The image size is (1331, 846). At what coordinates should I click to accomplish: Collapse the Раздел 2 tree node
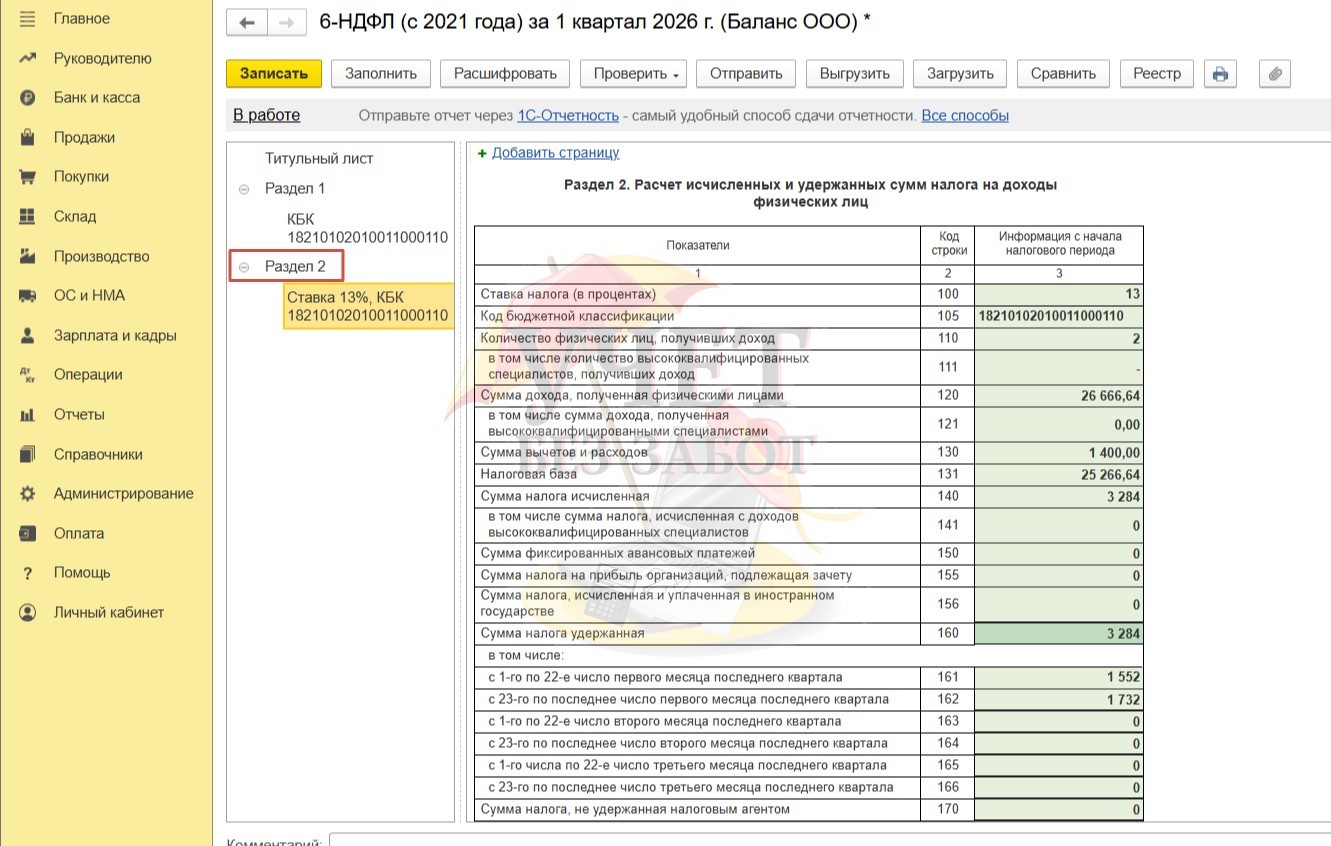[244, 267]
